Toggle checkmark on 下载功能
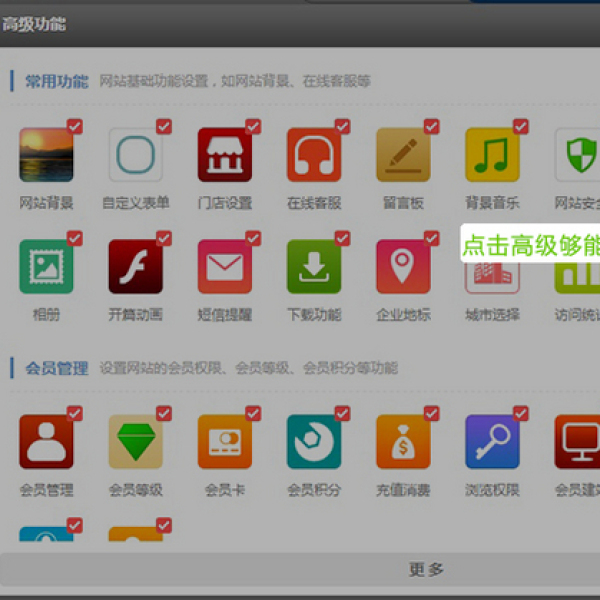600x600 pixels. [x=342, y=238]
